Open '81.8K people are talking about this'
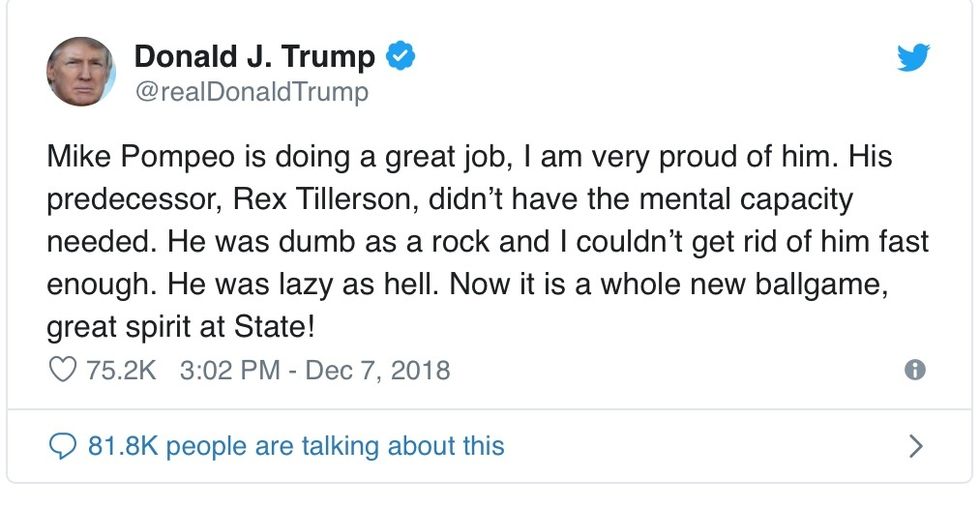The height and width of the screenshot is (511, 980). 295,445
